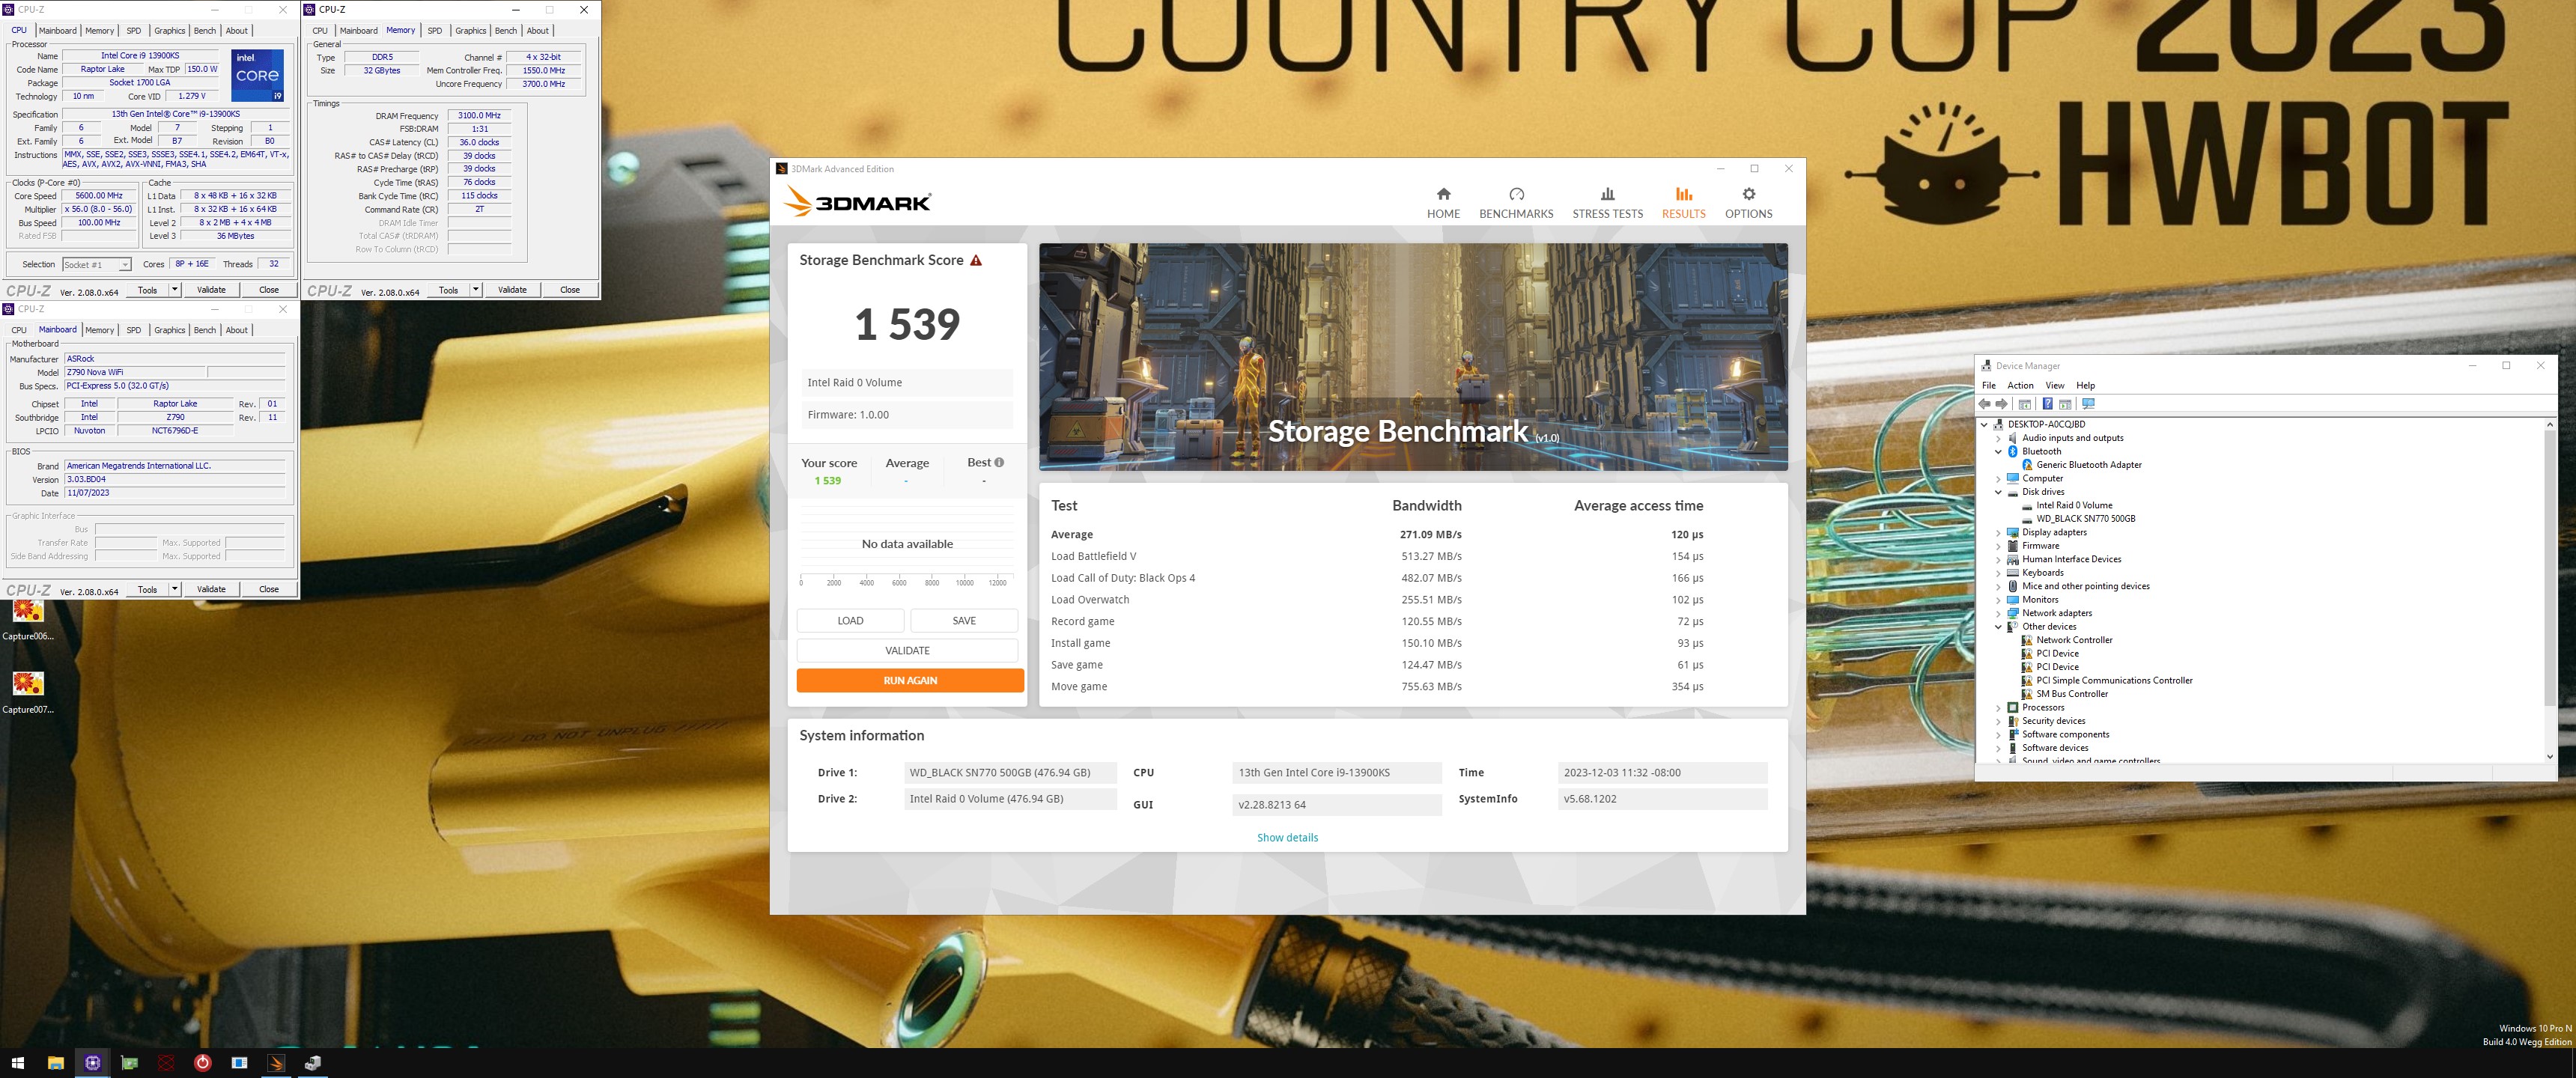Click the Intel Core i9 logo in CPU-Z
This screenshot has width=2576, height=1078.
point(258,76)
